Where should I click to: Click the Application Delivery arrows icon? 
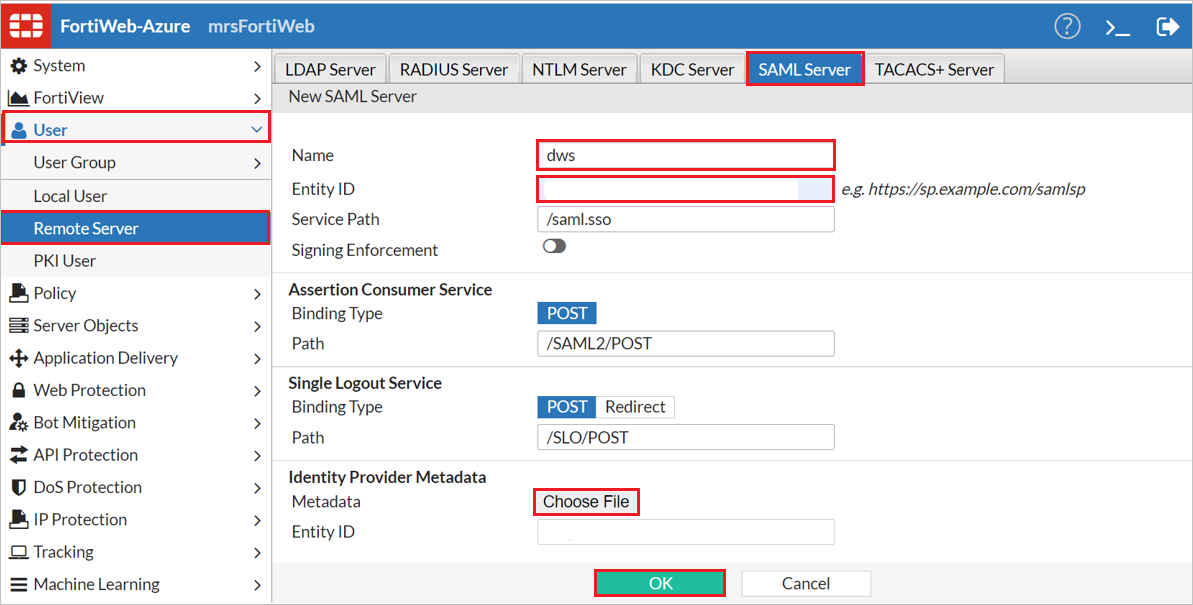pyautogui.click(x=18, y=358)
